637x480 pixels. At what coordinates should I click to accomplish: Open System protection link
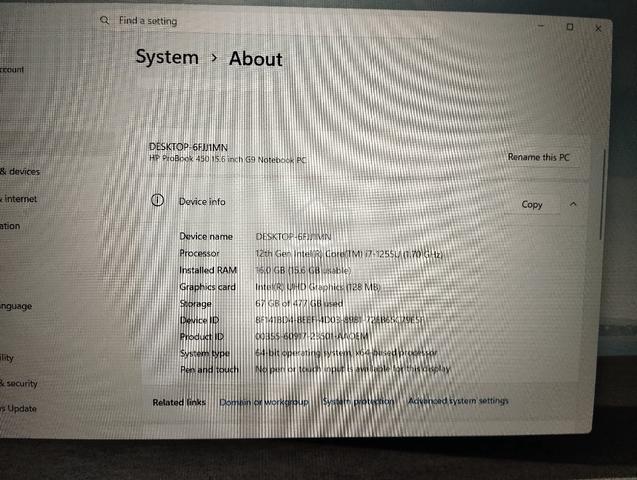[358, 401]
